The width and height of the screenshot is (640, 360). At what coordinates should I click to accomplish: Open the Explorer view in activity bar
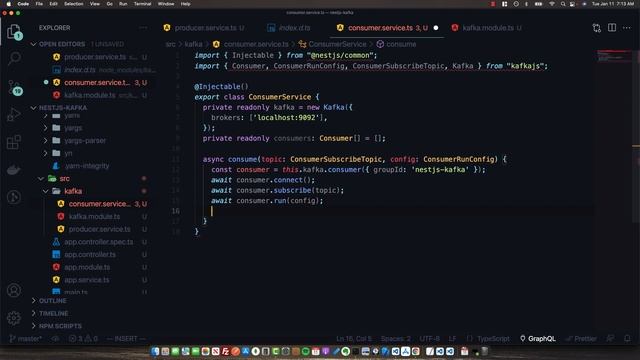13,31
